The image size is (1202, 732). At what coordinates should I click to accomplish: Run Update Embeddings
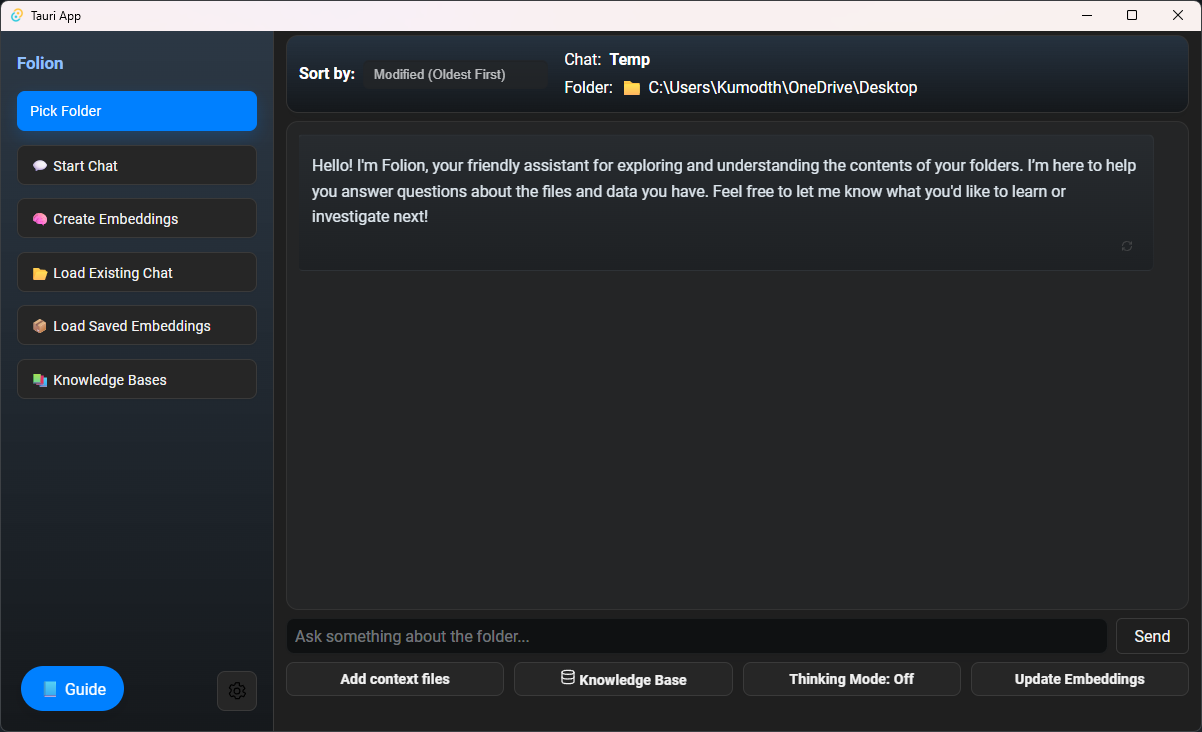pos(1079,679)
